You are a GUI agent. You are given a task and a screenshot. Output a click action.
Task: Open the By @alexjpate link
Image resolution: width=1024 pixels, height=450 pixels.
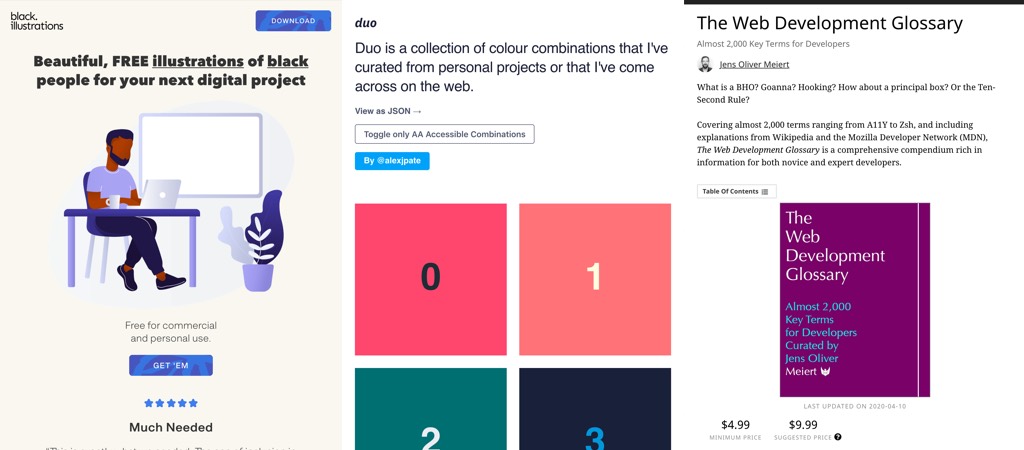[x=392, y=161]
